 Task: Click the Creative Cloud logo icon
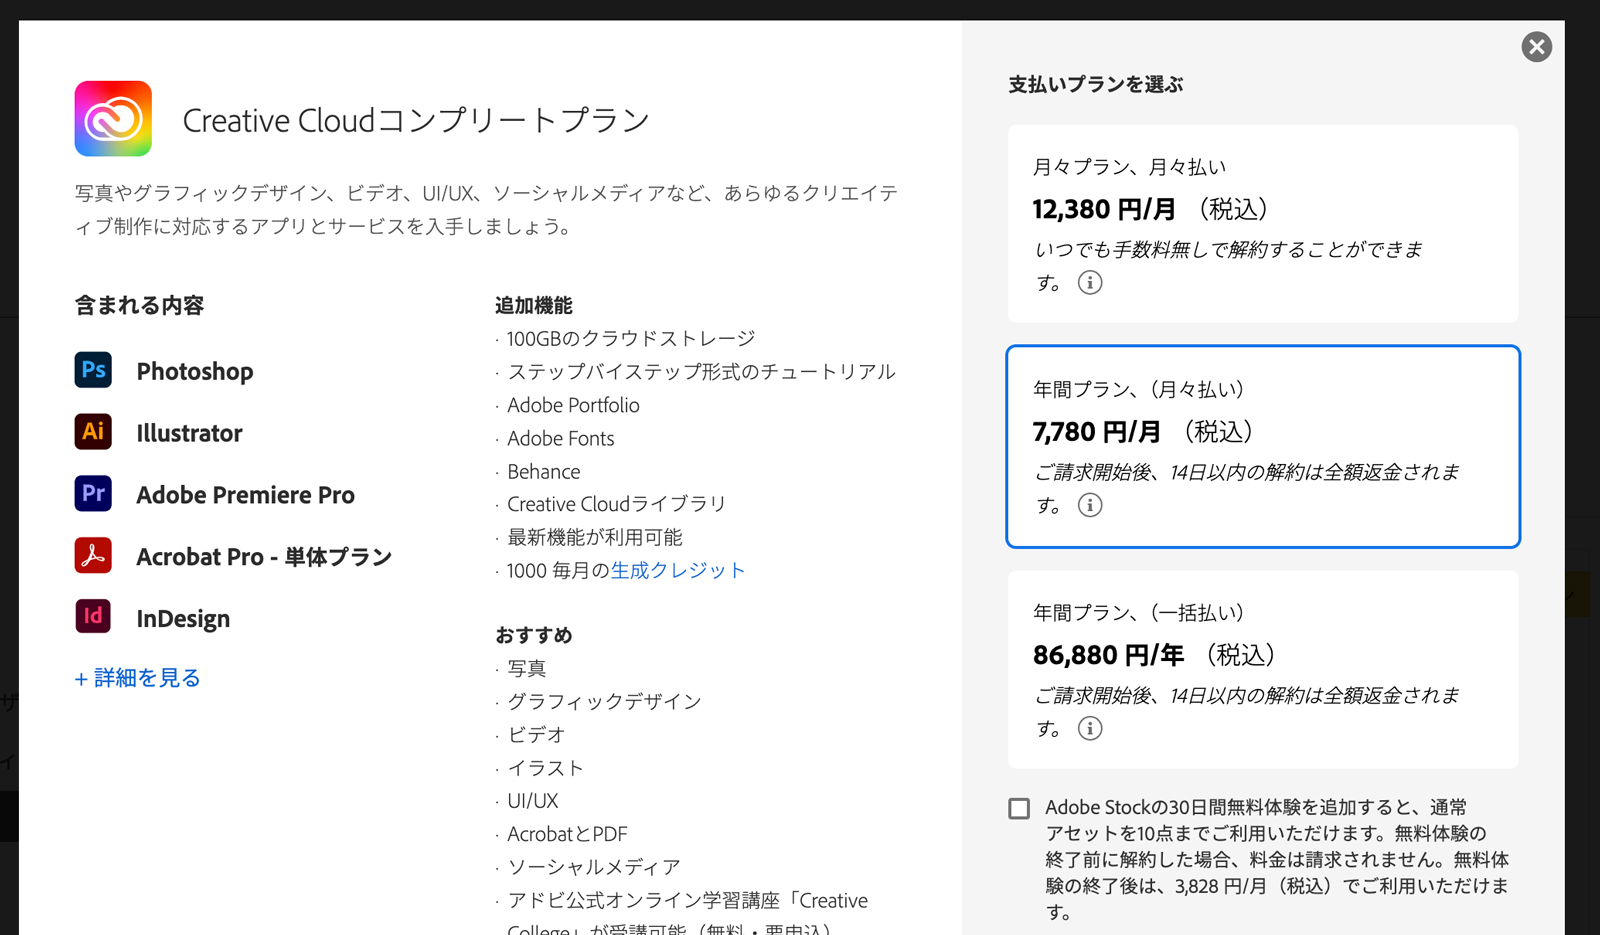click(x=113, y=119)
